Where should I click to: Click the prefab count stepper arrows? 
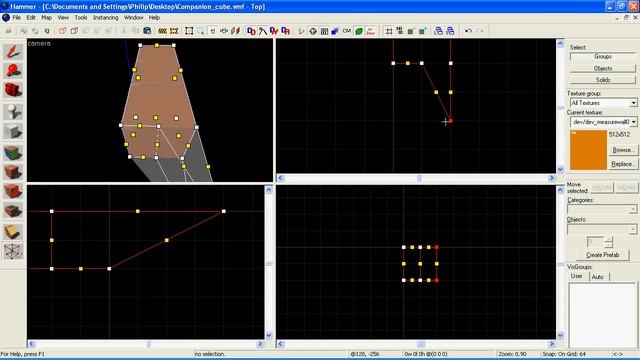coord(609,242)
